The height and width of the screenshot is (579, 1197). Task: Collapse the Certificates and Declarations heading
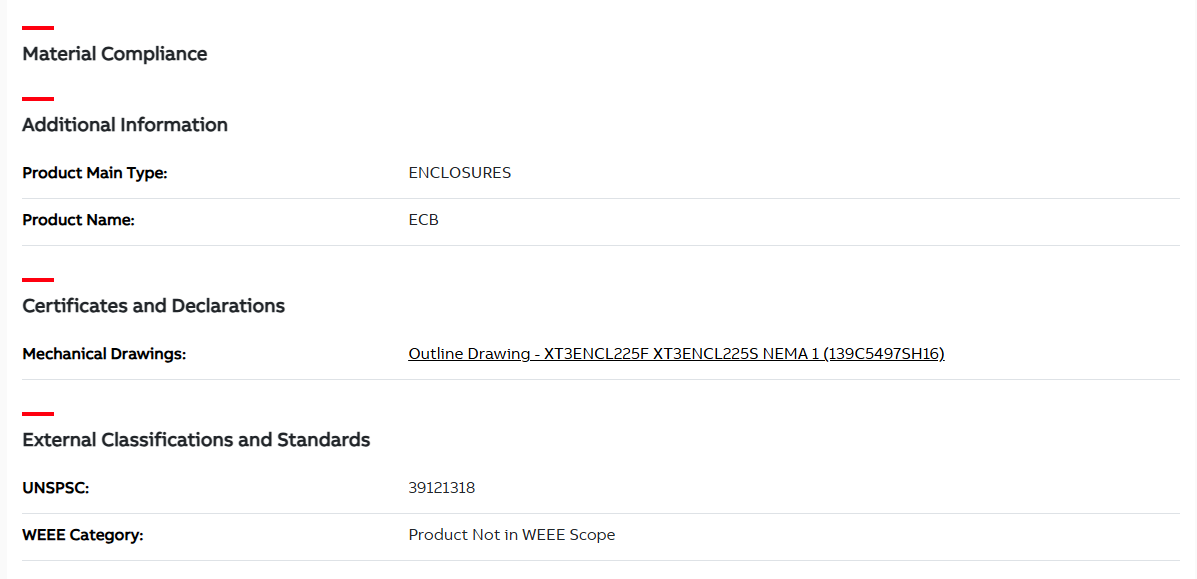[153, 306]
